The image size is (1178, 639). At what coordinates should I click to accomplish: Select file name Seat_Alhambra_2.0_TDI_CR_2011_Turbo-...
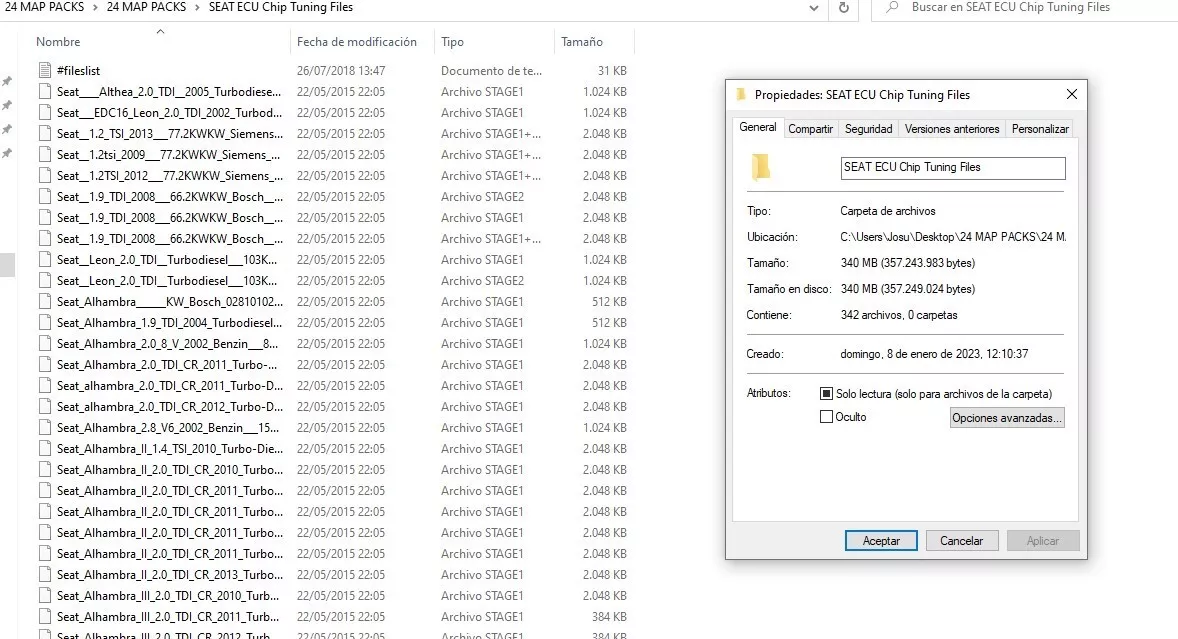[x=167, y=365]
